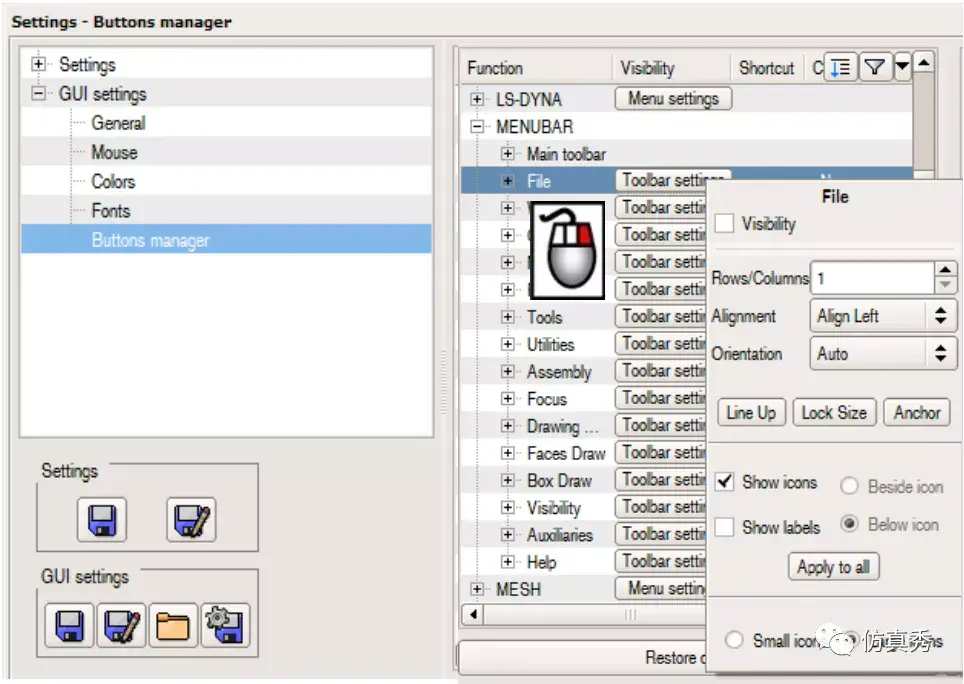Click the save icon under Settings group
Screen dimensions: 964x684
coord(102,519)
